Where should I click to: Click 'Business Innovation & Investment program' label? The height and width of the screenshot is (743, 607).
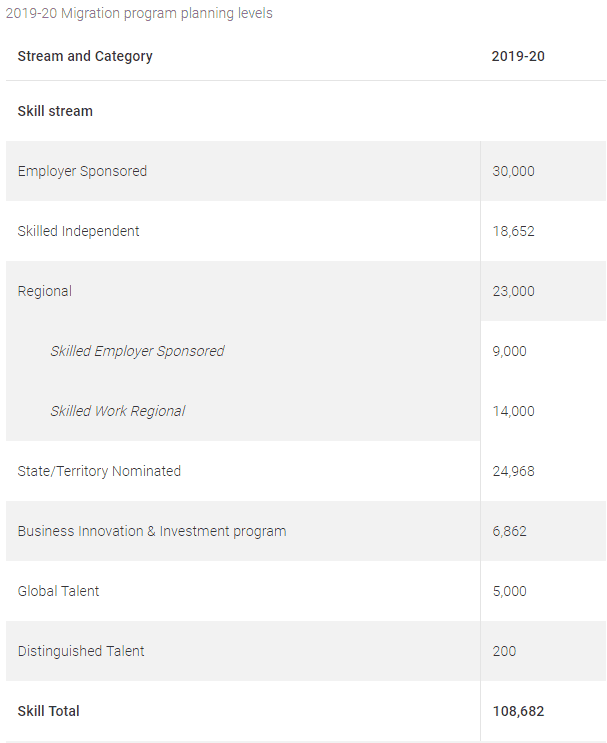(x=152, y=531)
